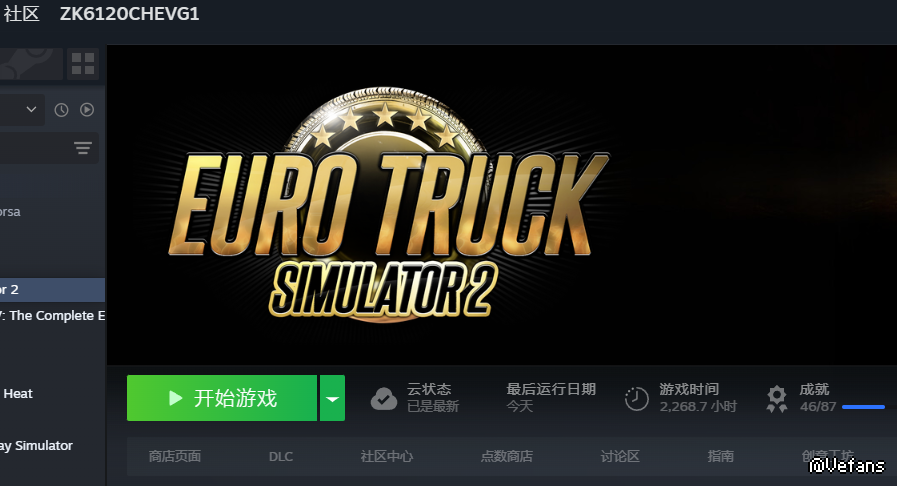Open the 点数商店 link
Viewport: 897px width, 486px height.
[507, 456]
